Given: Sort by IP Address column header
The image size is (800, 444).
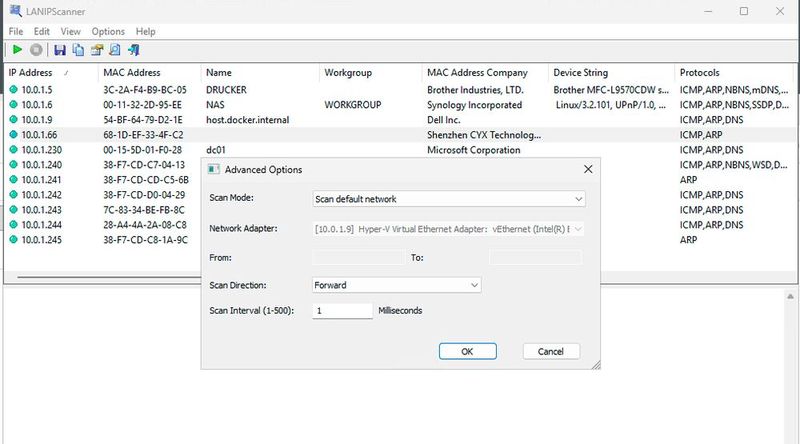Looking at the screenshot, I should (x=50, y=72).
